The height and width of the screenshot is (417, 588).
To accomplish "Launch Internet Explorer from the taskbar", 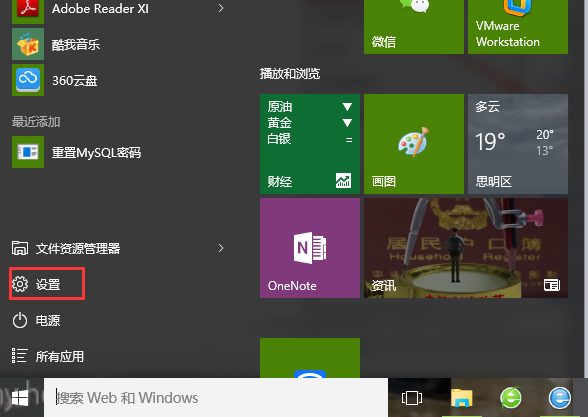I will click(x=560, y=398).
